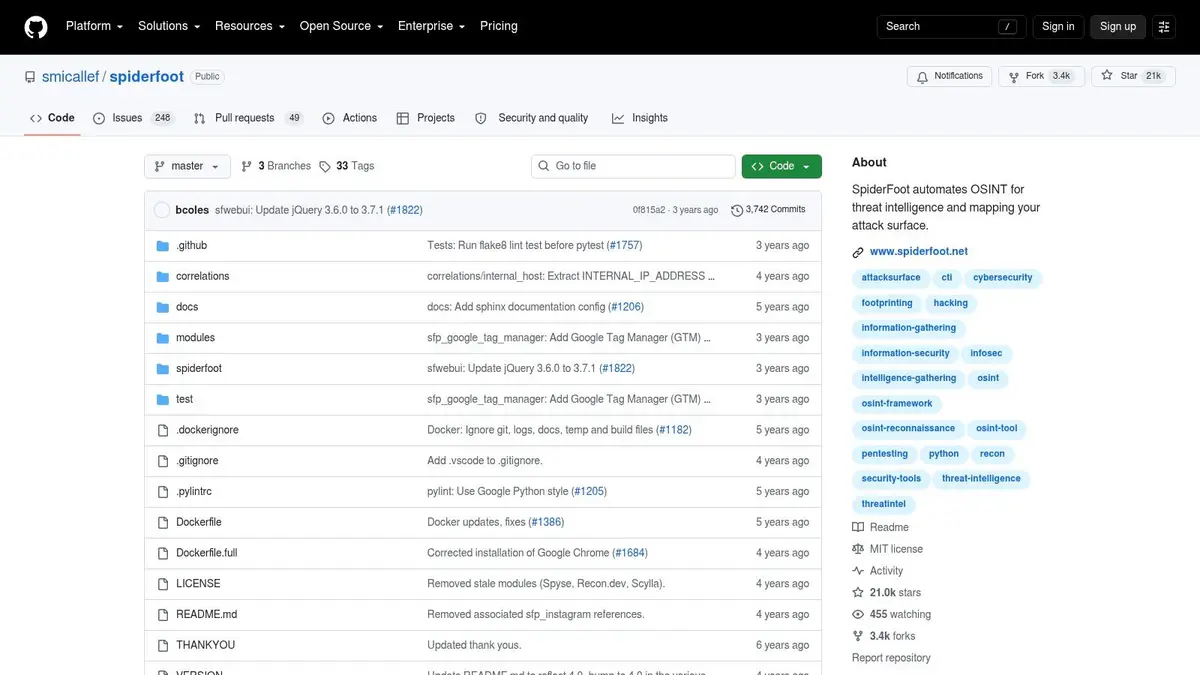Click the .dockerignore file icon
The image size is (1200, 675).
coord(163,430)
